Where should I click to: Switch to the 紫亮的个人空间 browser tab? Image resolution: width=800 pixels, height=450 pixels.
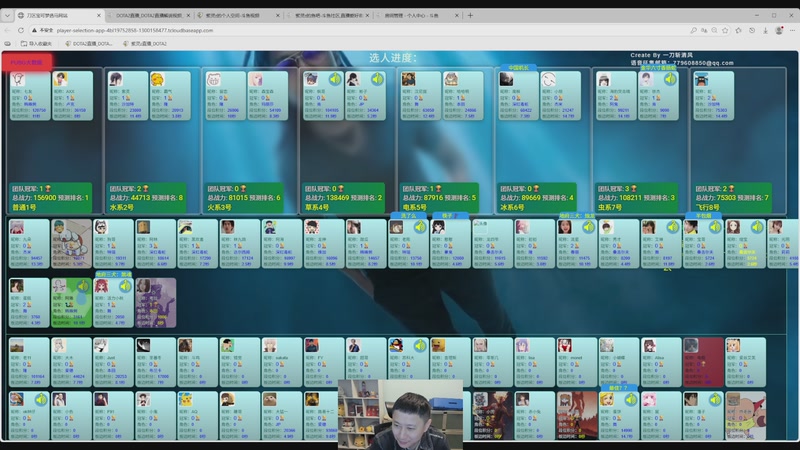[238, 15]
